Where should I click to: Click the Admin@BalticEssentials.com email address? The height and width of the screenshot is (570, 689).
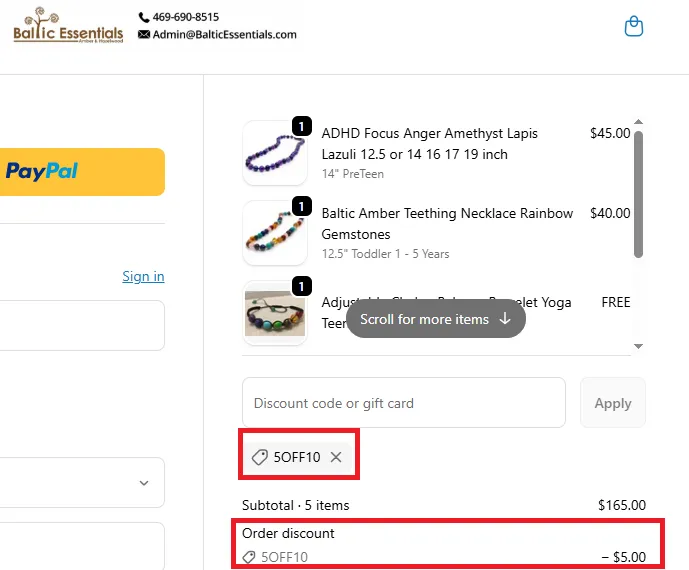[x=225, y=34]
